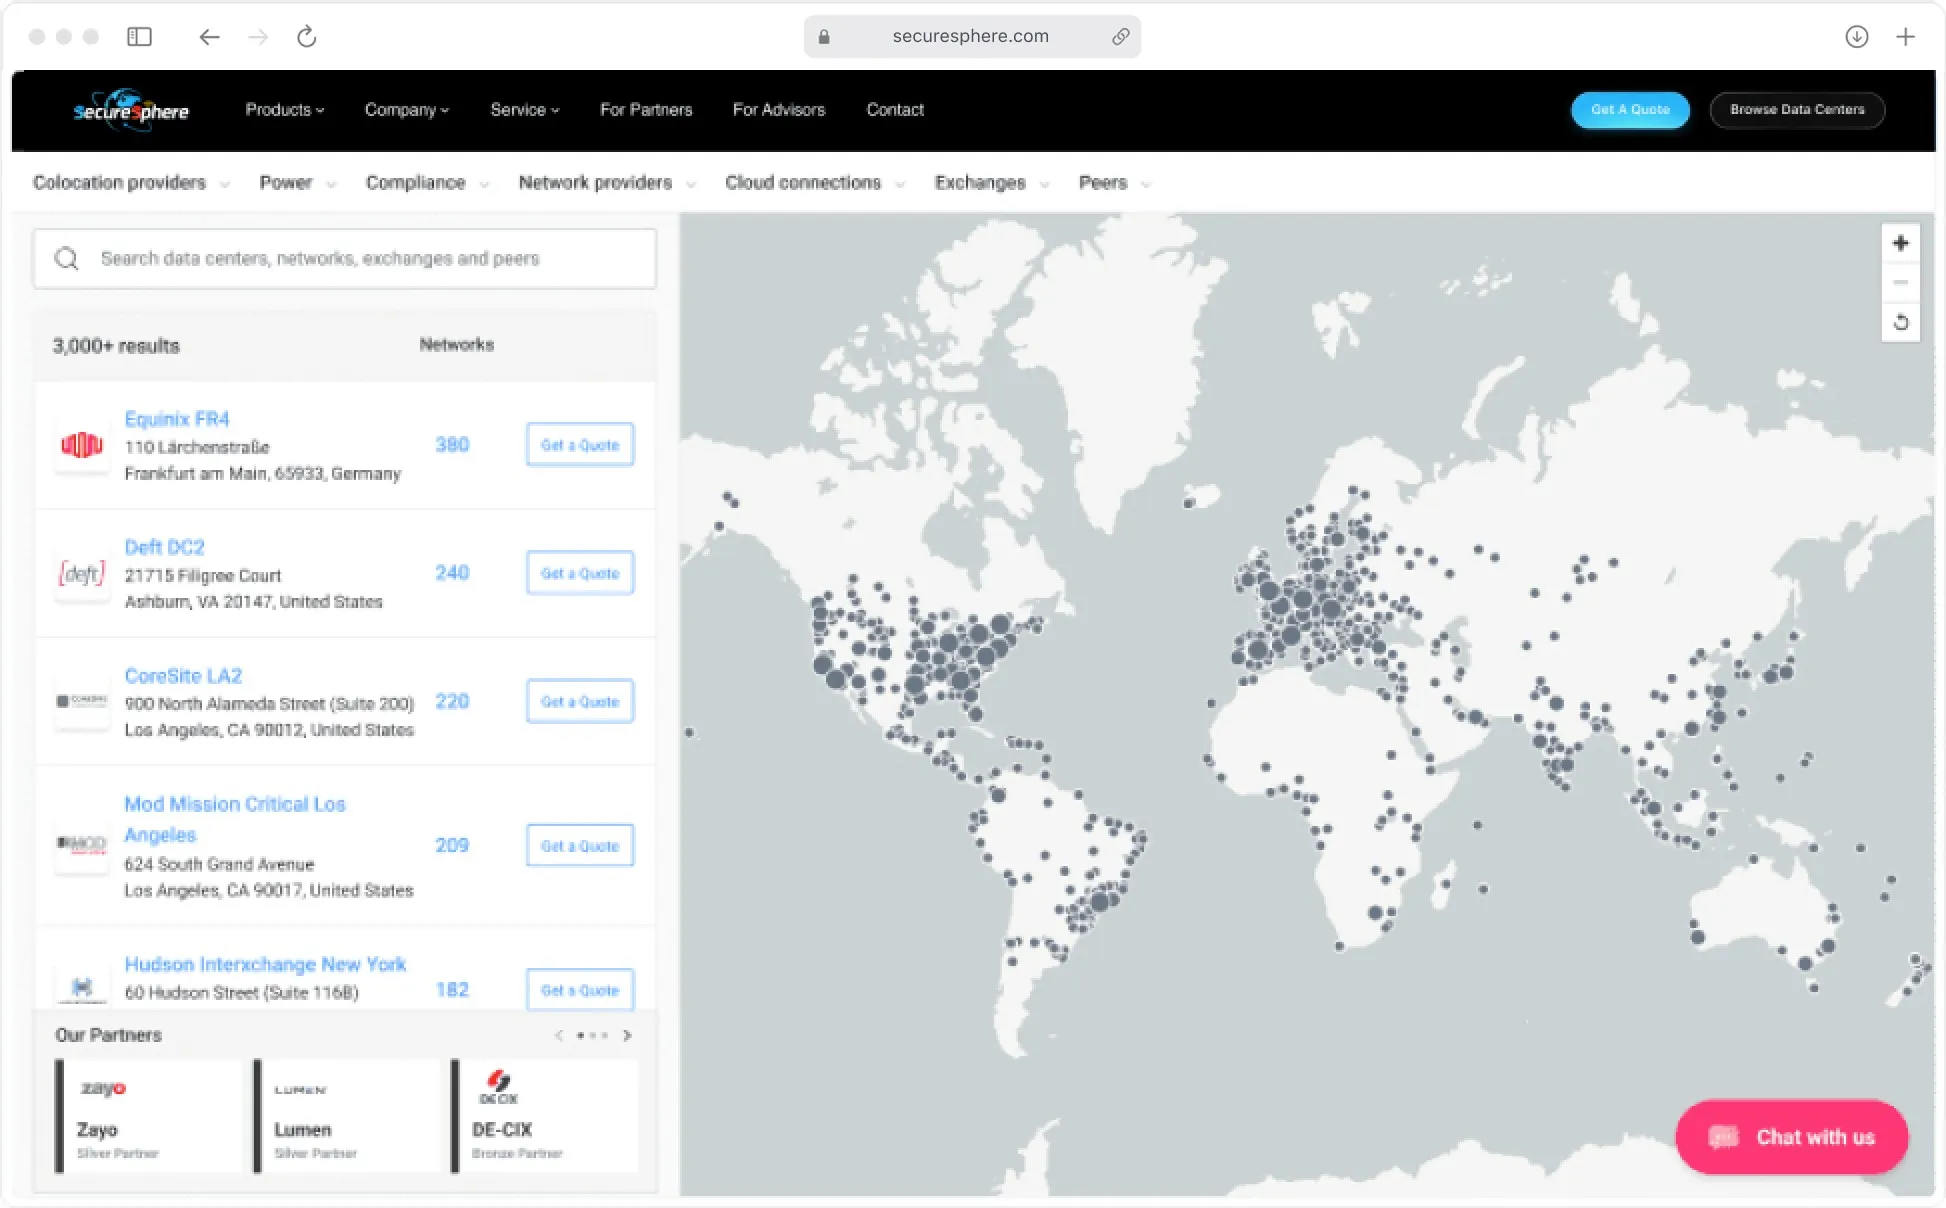Expand the Network providers dropdown
Screen dimensions: 1946x1208
pyautogui.click(x=606, y=183)
